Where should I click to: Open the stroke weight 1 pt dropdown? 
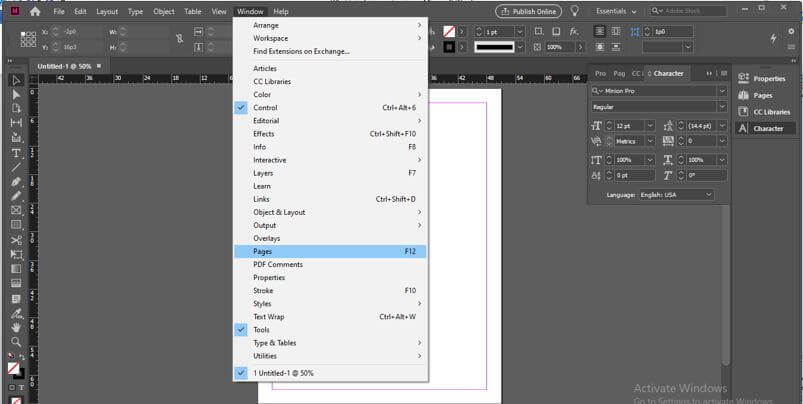click(x=520, y=32)
